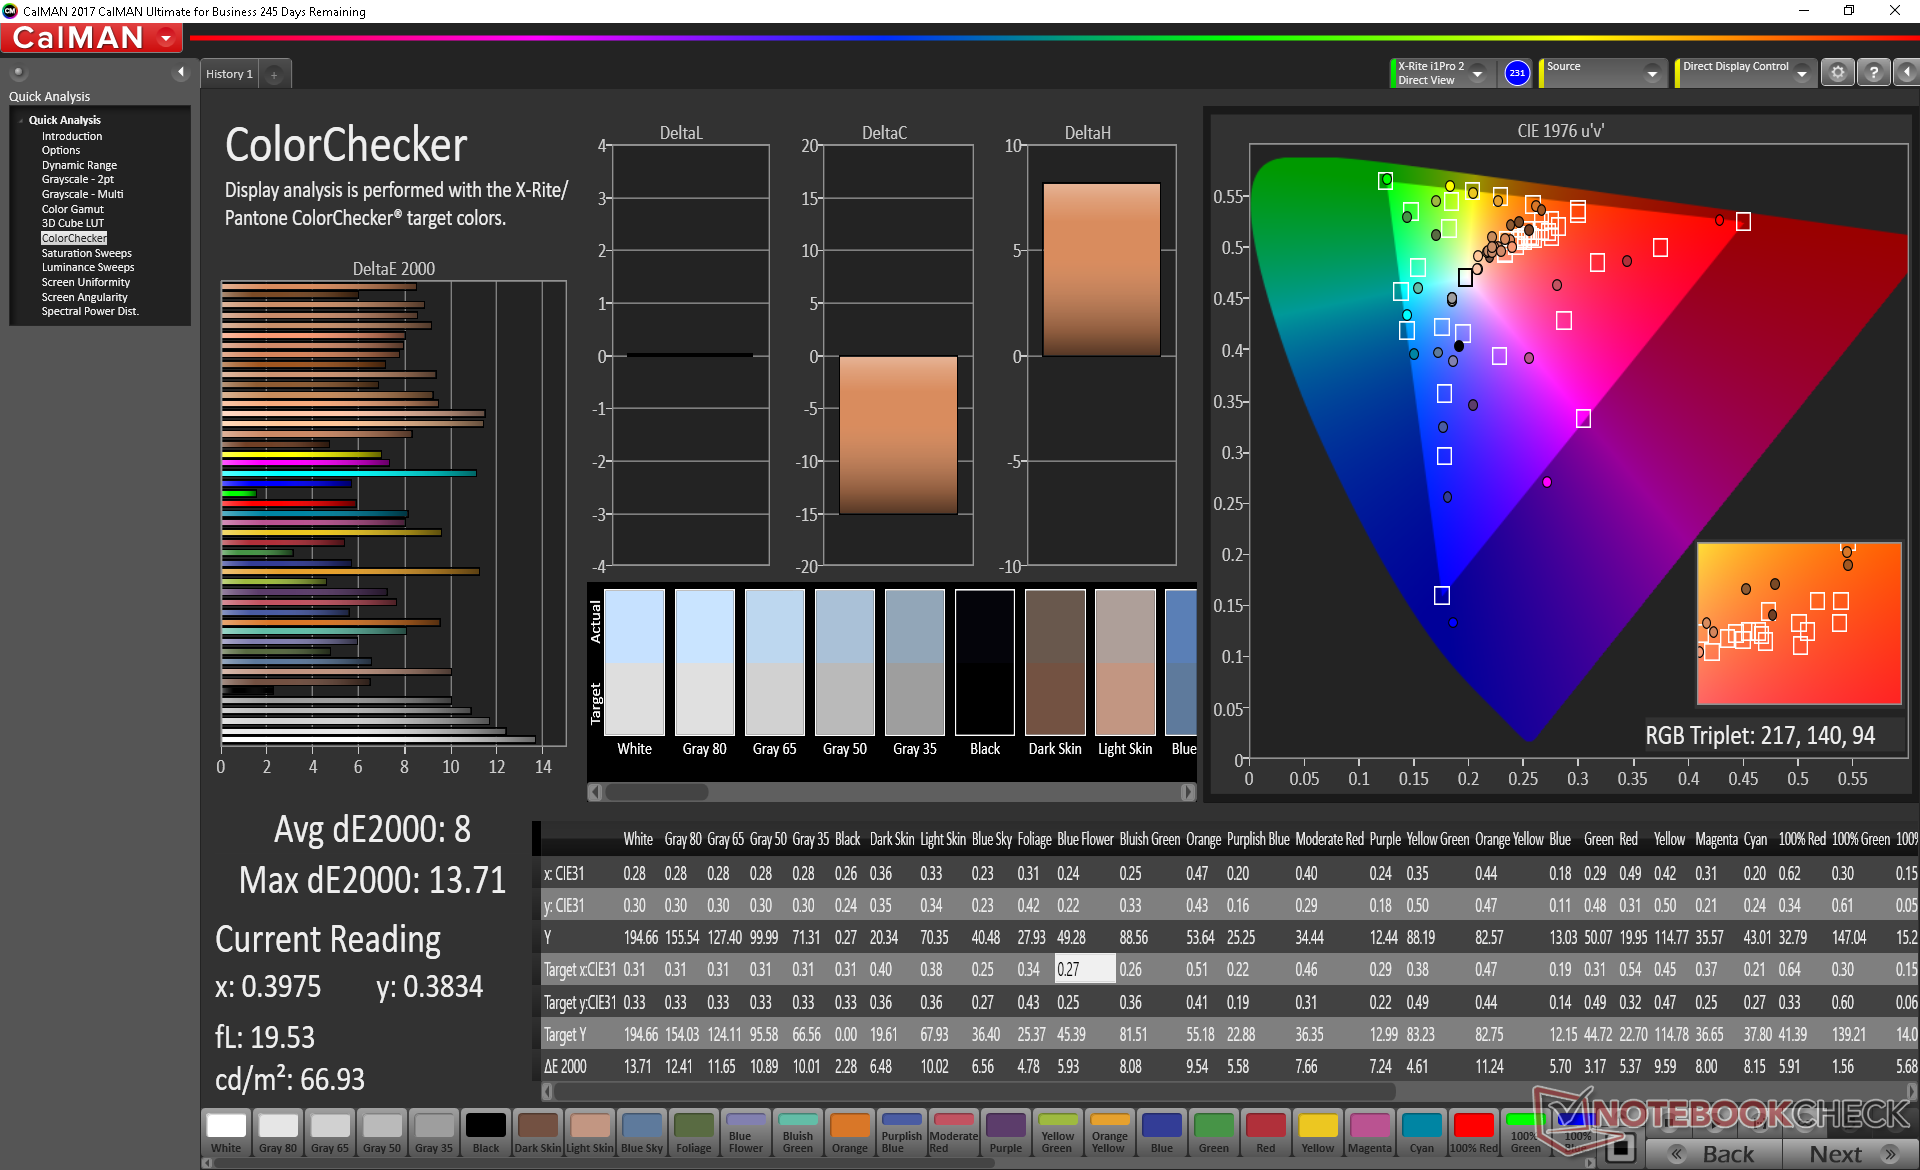1920x1170 pixels.
Task: Select Grayscale - Multi in the workflow list
Action: tap(82, 194)
